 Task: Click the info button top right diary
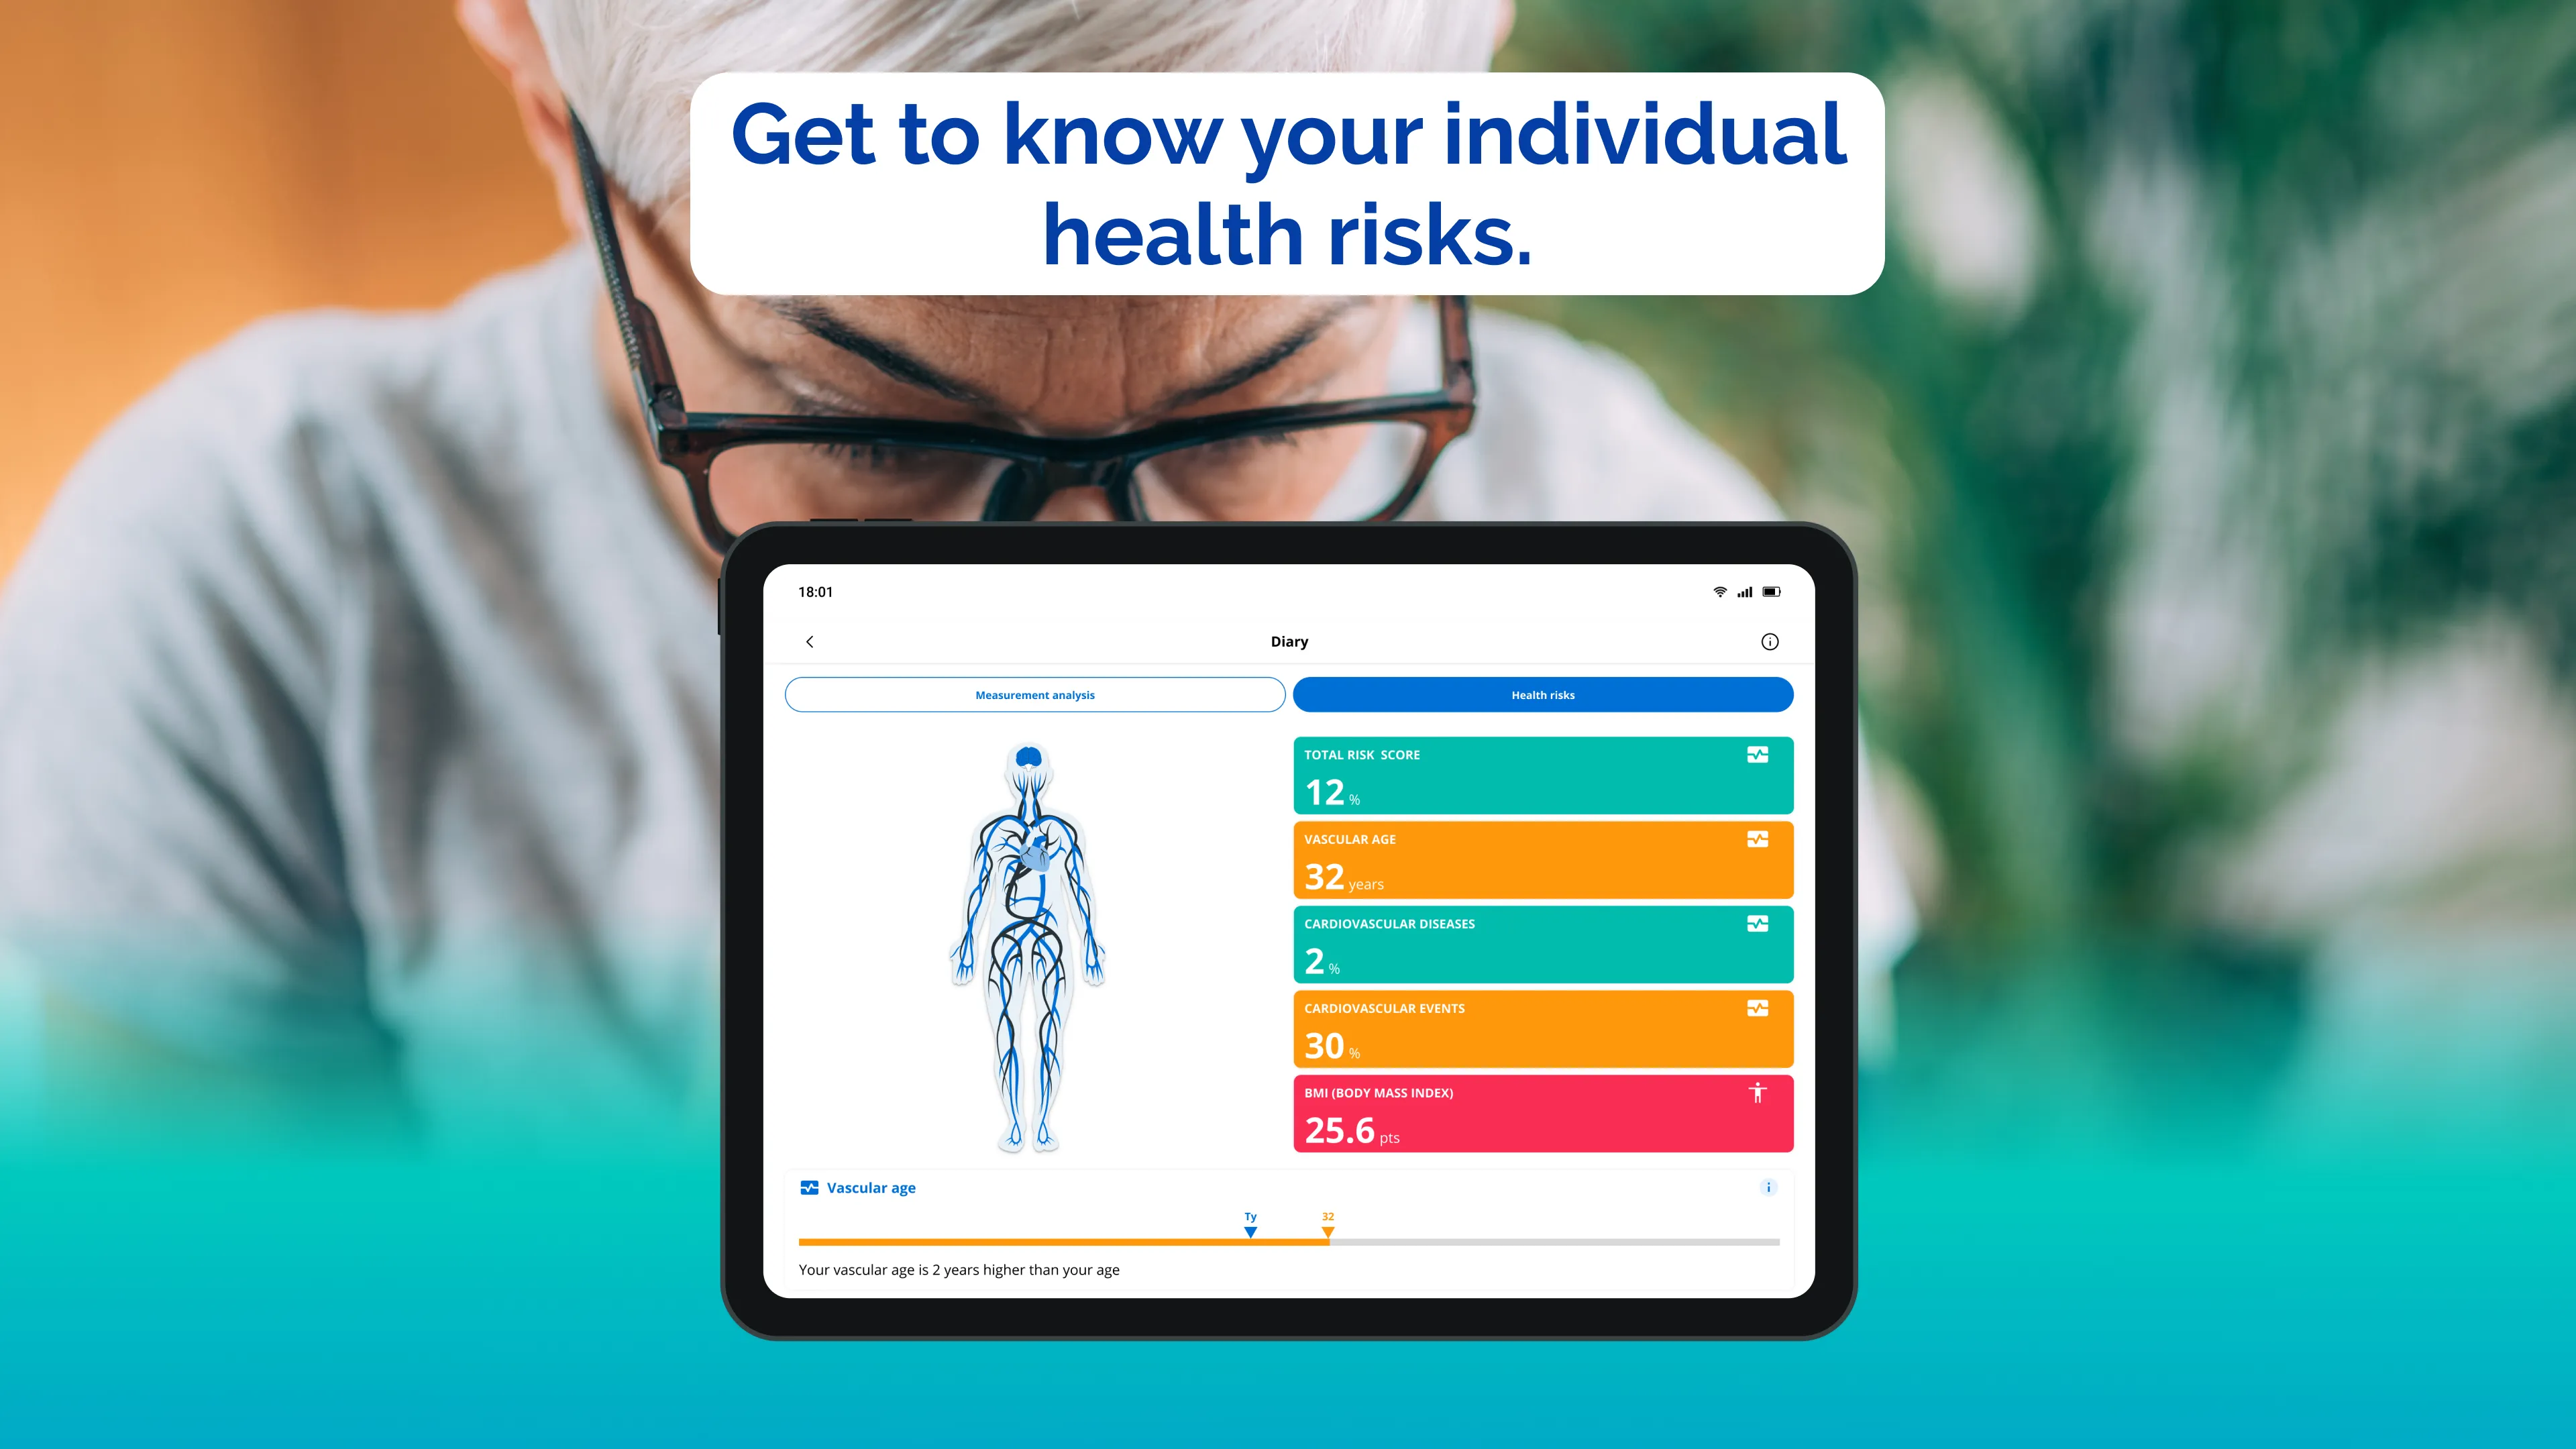tap(1769, 641)
